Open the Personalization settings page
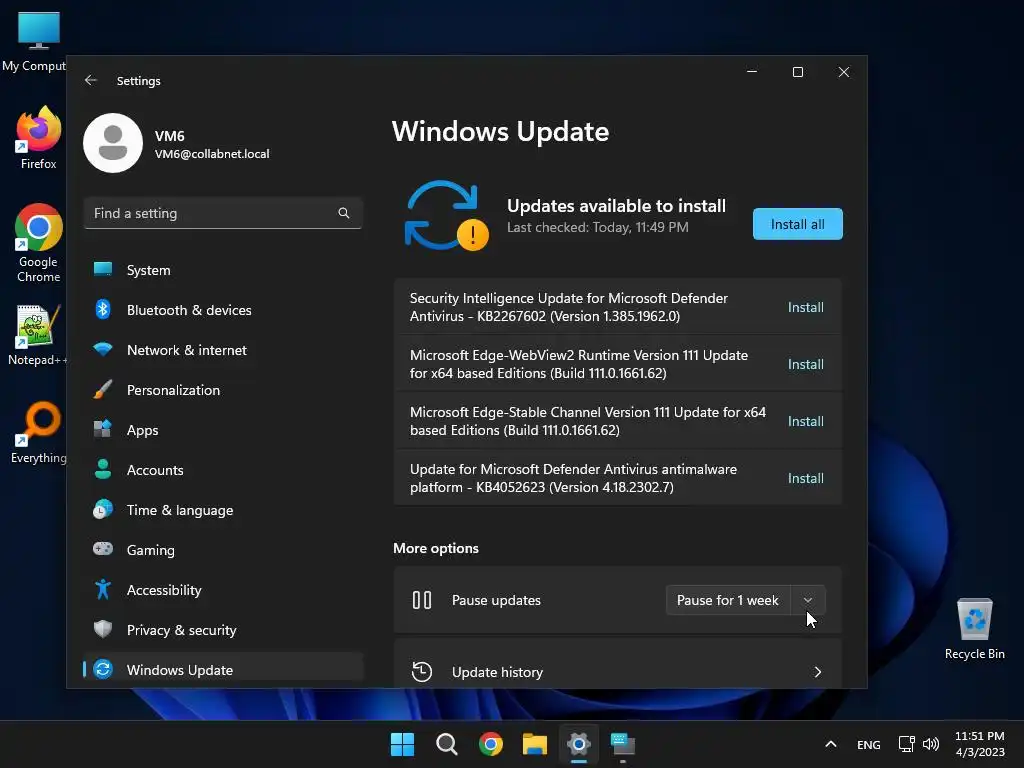1024x768 pixels. click(x=223, y=390)
